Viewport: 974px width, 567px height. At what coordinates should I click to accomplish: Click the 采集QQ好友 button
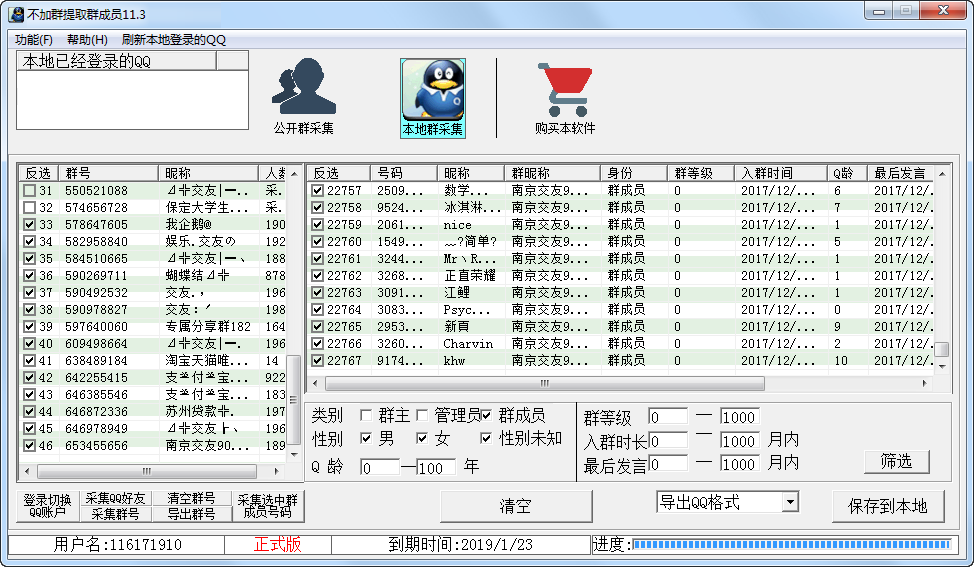coord(115,498)
